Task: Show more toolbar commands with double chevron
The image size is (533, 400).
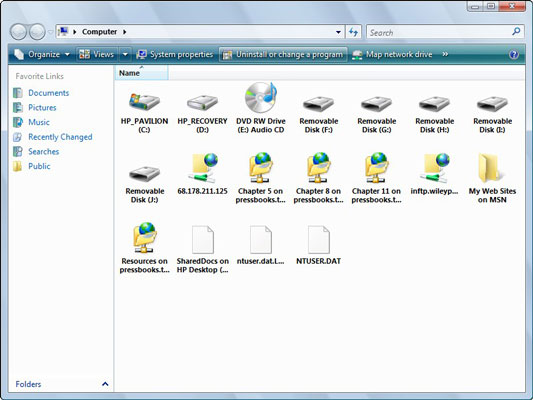Action: tap(445, 54)
